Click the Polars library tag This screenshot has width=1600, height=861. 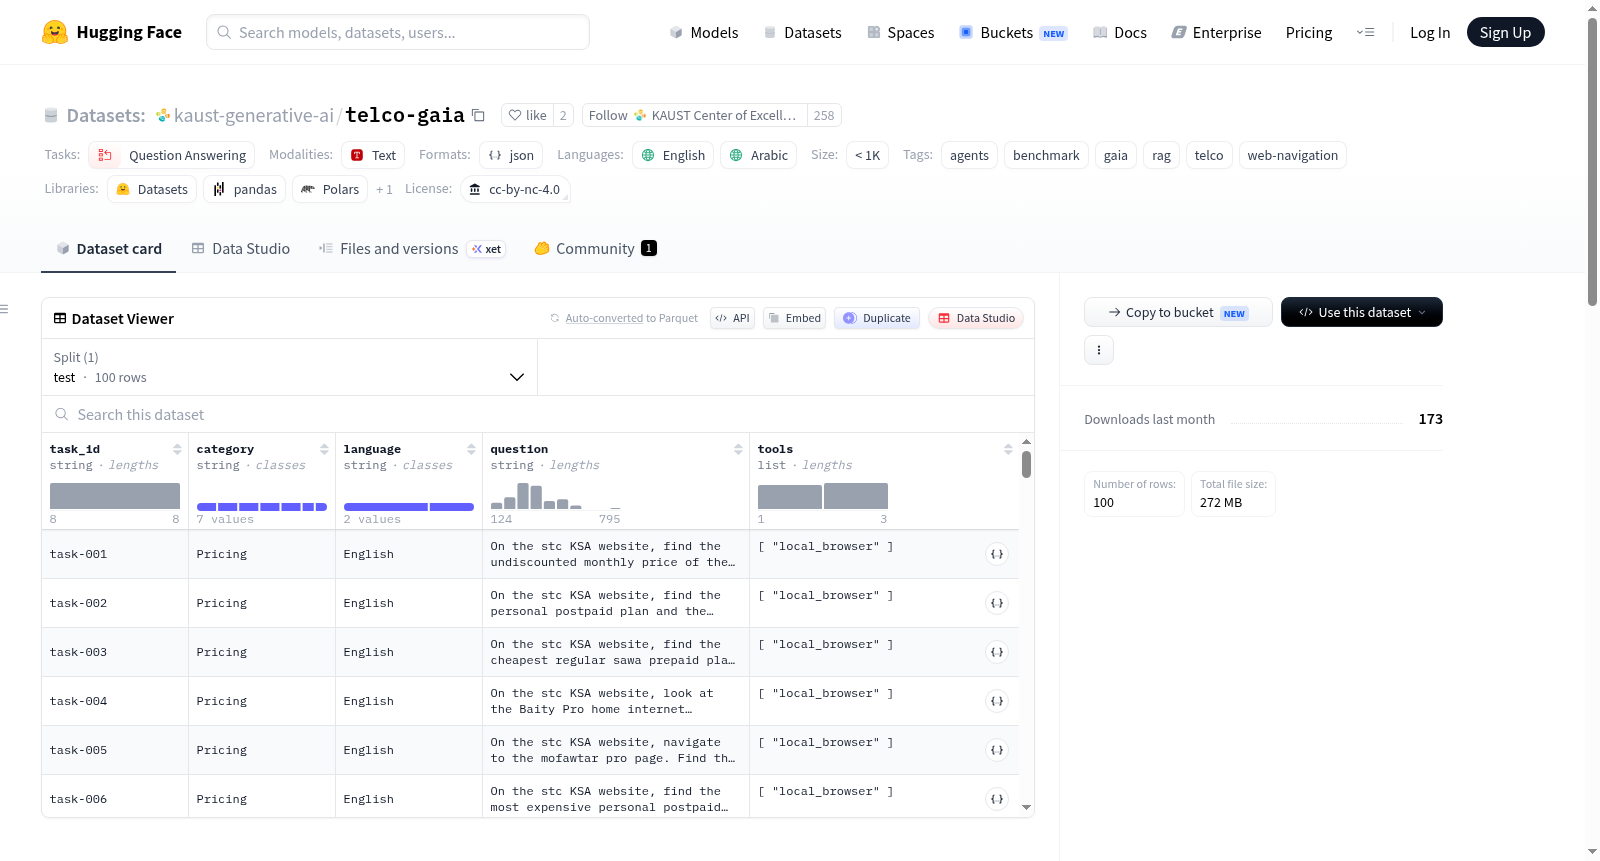[x=330, y=189]
